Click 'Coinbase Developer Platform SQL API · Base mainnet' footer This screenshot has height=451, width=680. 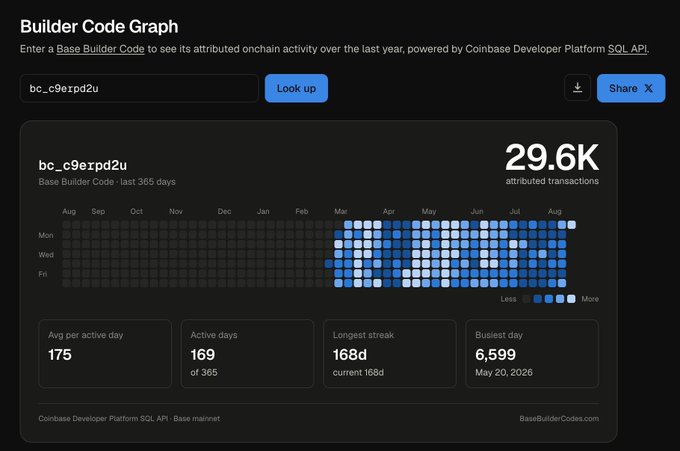click(129, 418)
